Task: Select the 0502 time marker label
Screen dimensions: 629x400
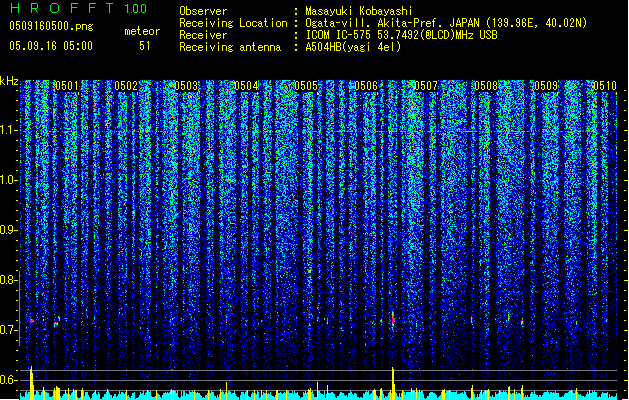Action: [126, 86]
